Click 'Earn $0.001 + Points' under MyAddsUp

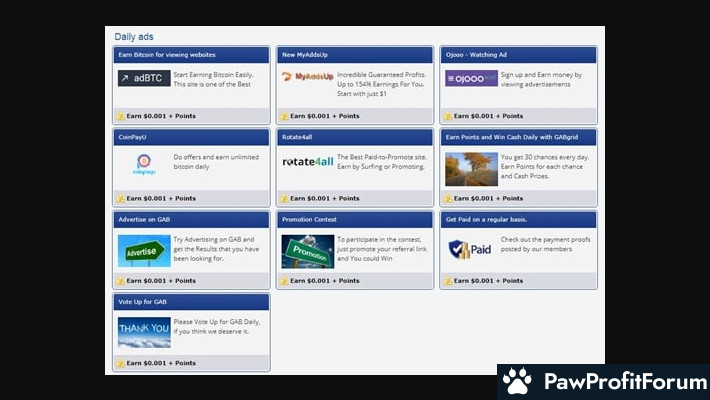tap(325, 116)
